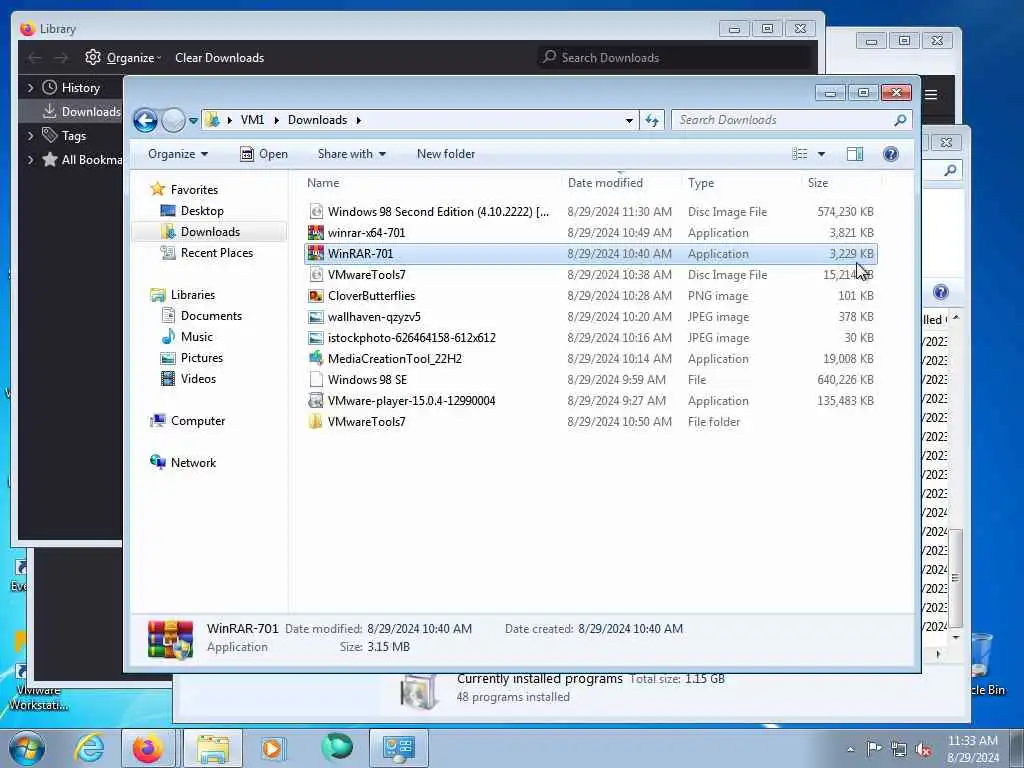Open Explorer help question mark icon
The image size is (1024, 768).
[890, 154]
